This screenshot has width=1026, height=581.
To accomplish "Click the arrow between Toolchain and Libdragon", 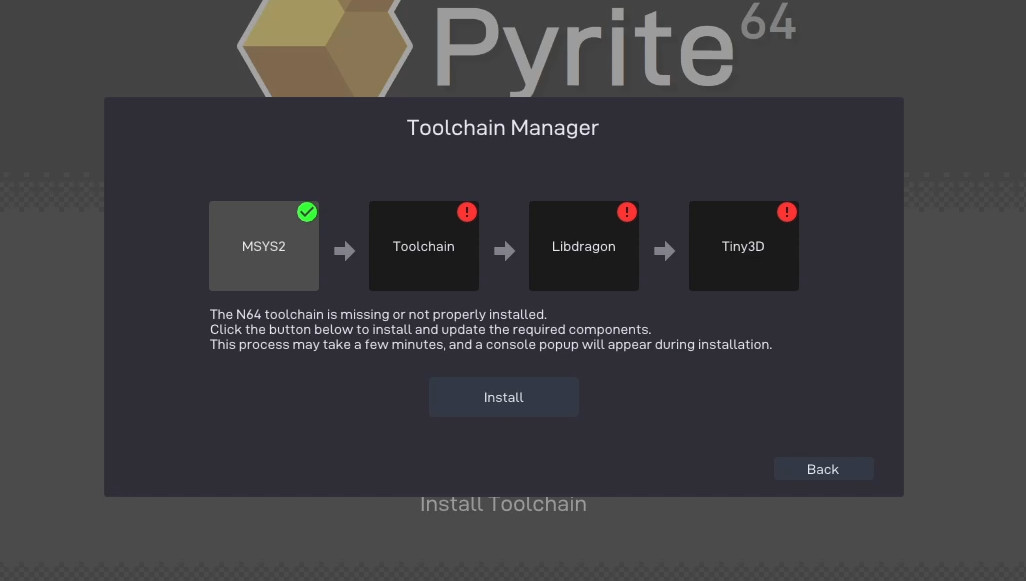I will click(x=504, y=251).
